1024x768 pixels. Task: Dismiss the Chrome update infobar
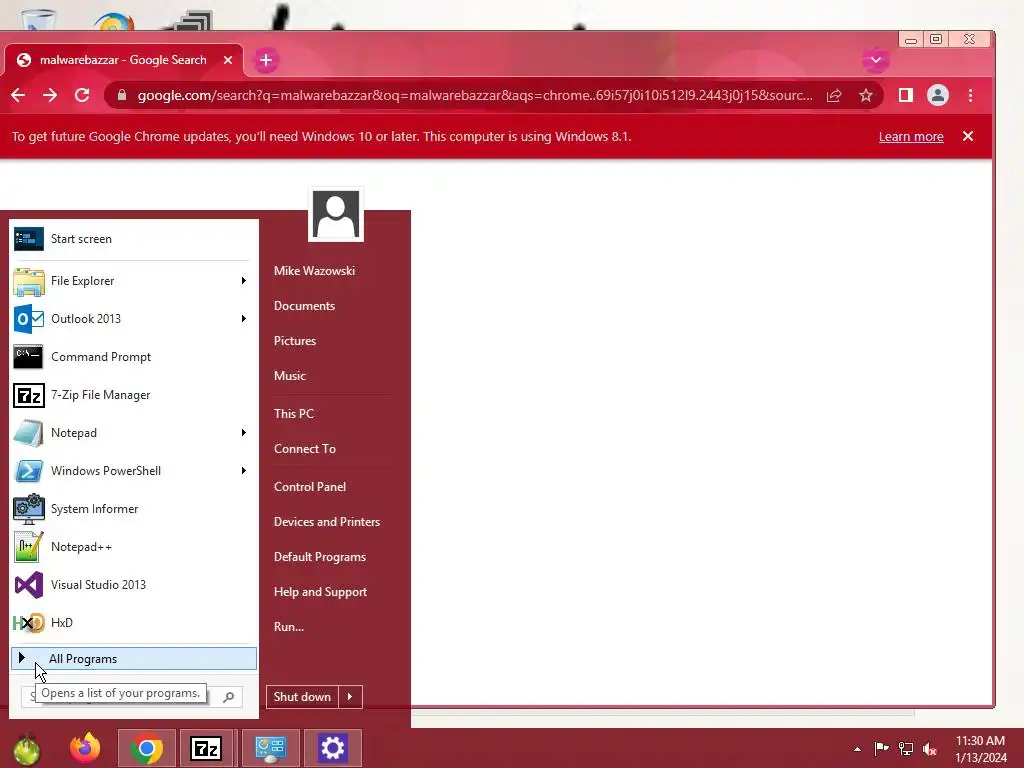[968, 136]
